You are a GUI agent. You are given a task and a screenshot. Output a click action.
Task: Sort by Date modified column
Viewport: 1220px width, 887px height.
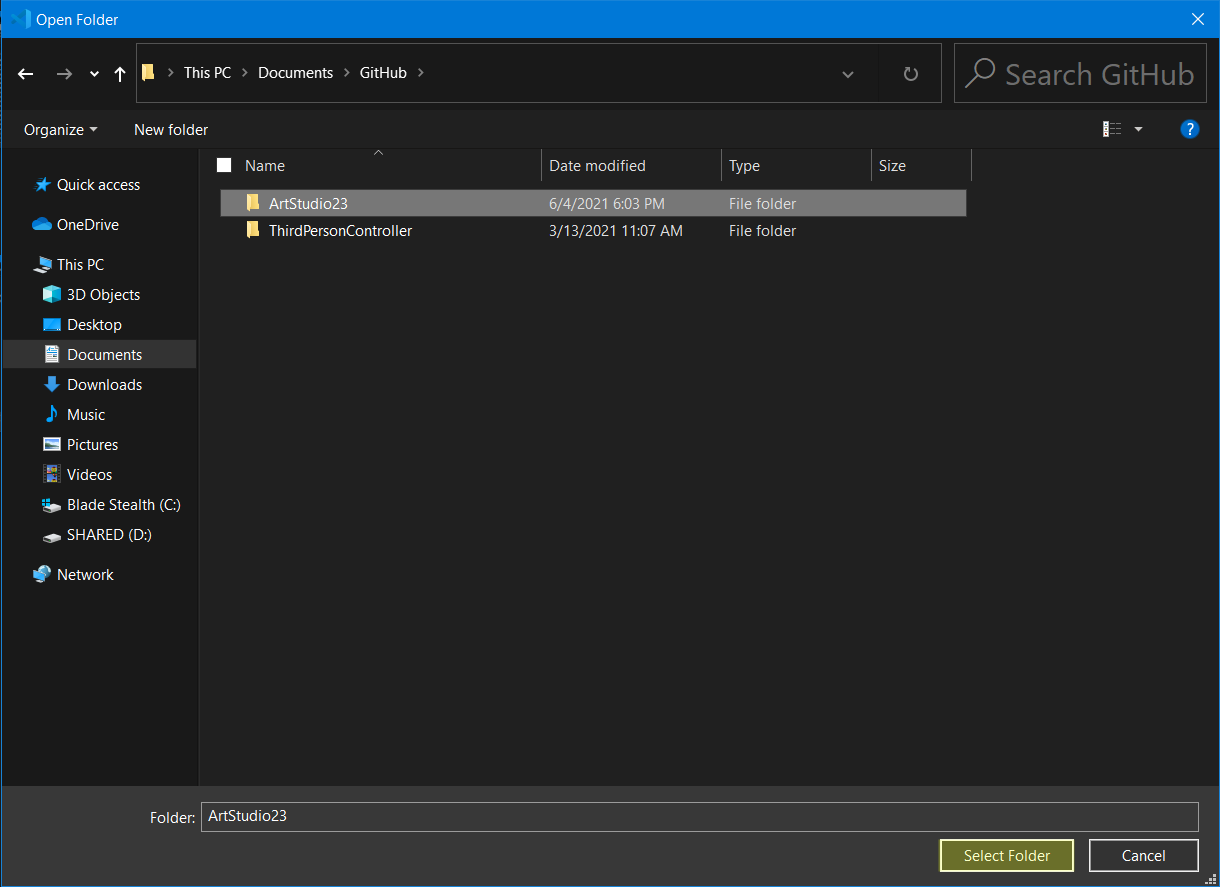coord(597,166)
